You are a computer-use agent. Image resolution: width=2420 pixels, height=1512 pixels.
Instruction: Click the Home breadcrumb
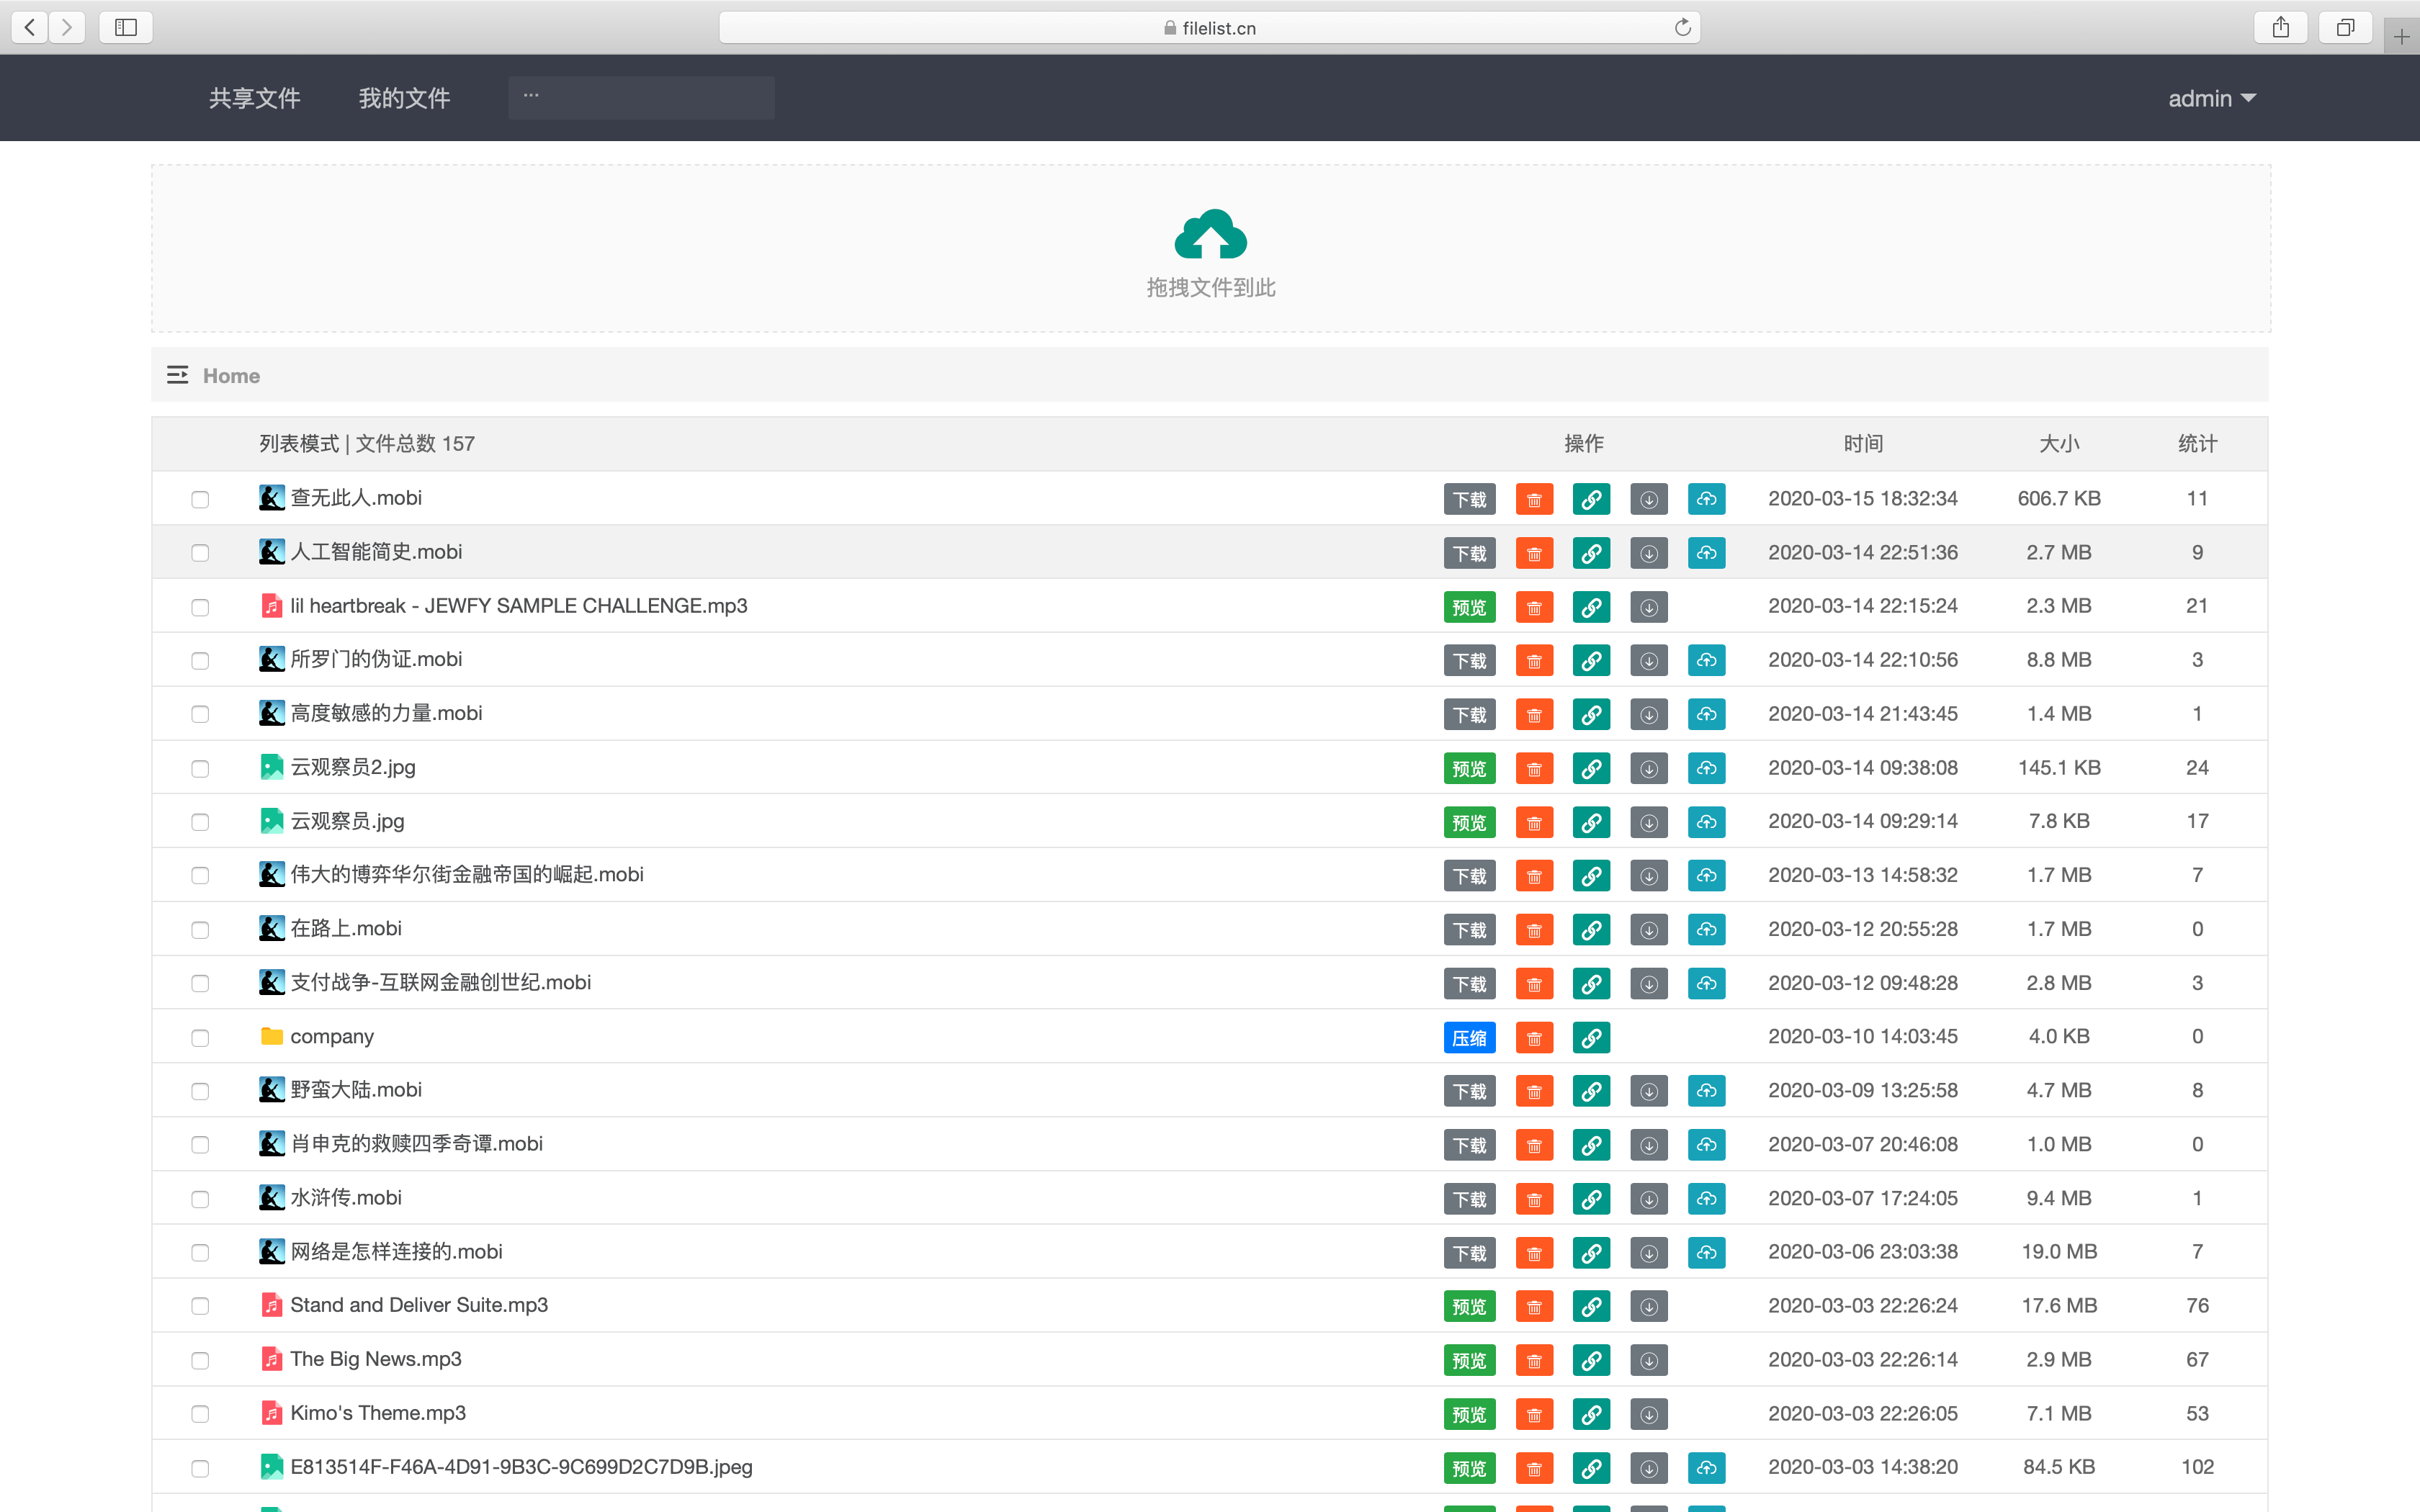click(231, 376)
